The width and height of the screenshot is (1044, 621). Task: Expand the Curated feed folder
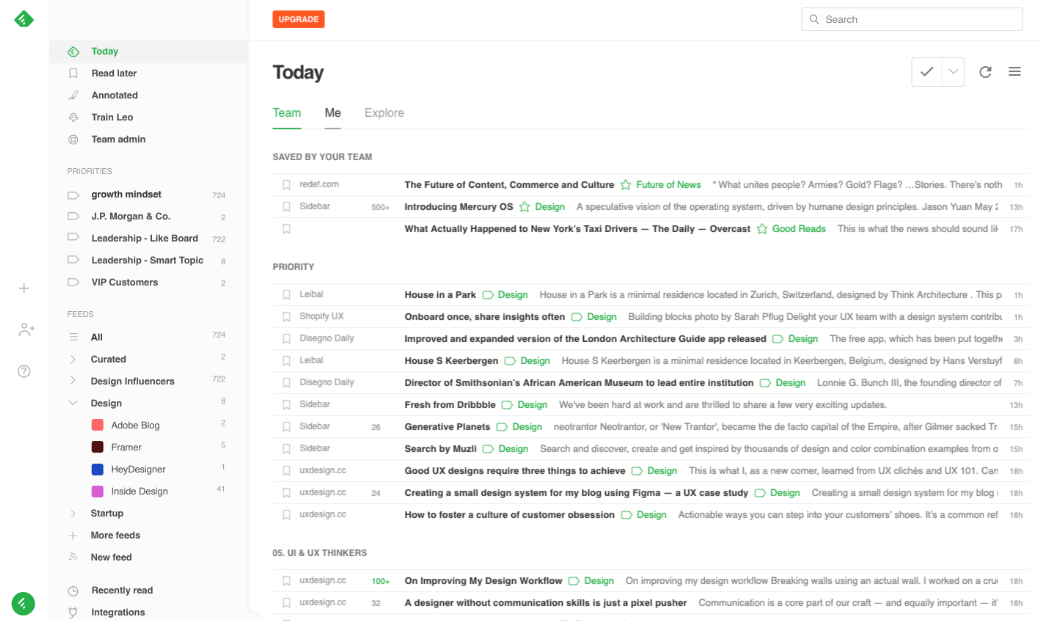[x=73, y=359]
